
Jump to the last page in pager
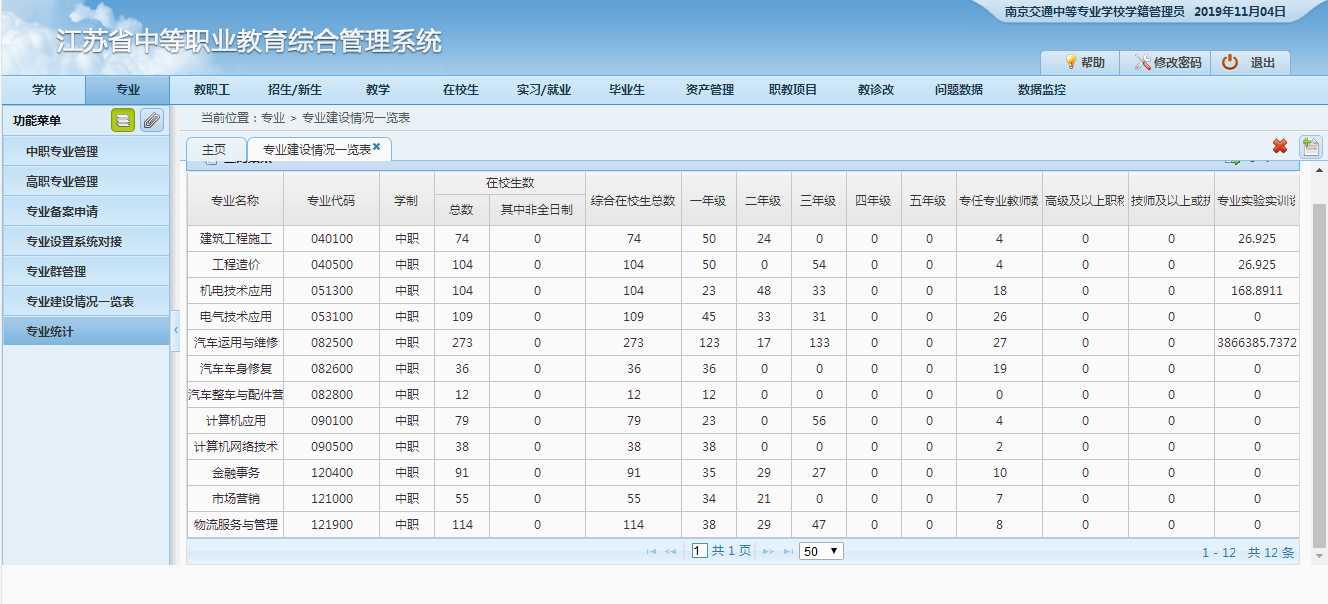coord(788,551)
